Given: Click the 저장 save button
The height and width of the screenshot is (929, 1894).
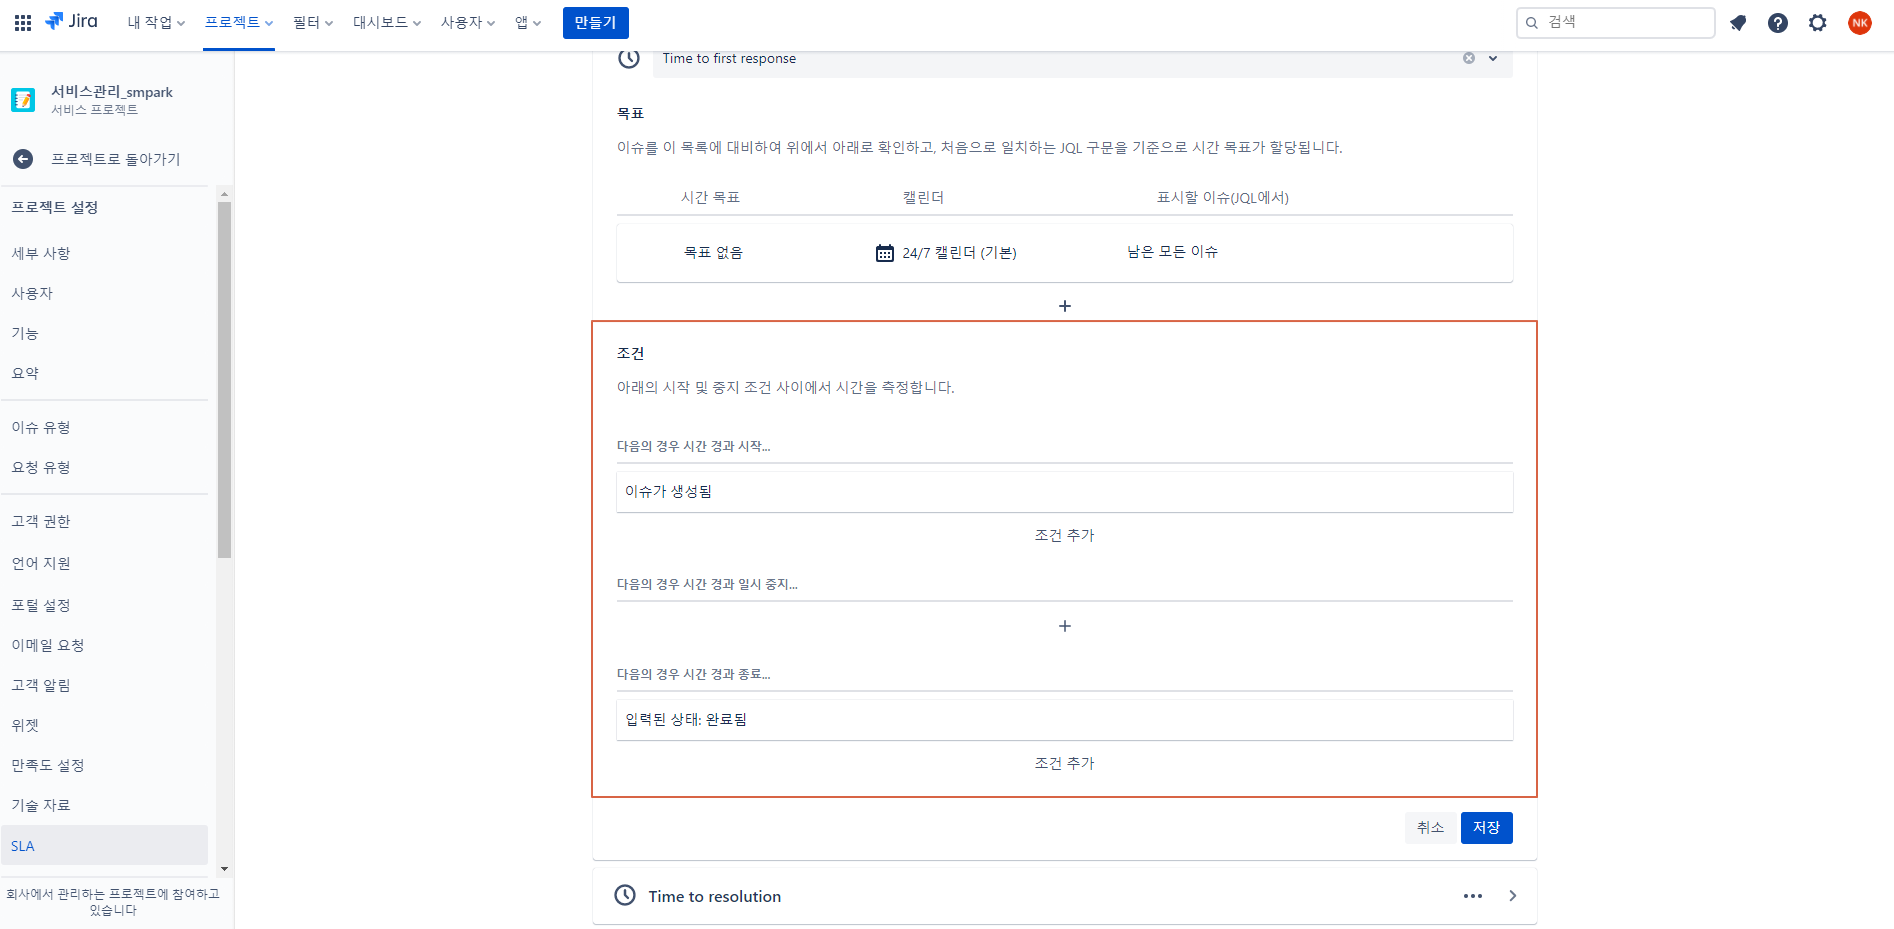Looking at the screenshot, I should pos(1486,828).
